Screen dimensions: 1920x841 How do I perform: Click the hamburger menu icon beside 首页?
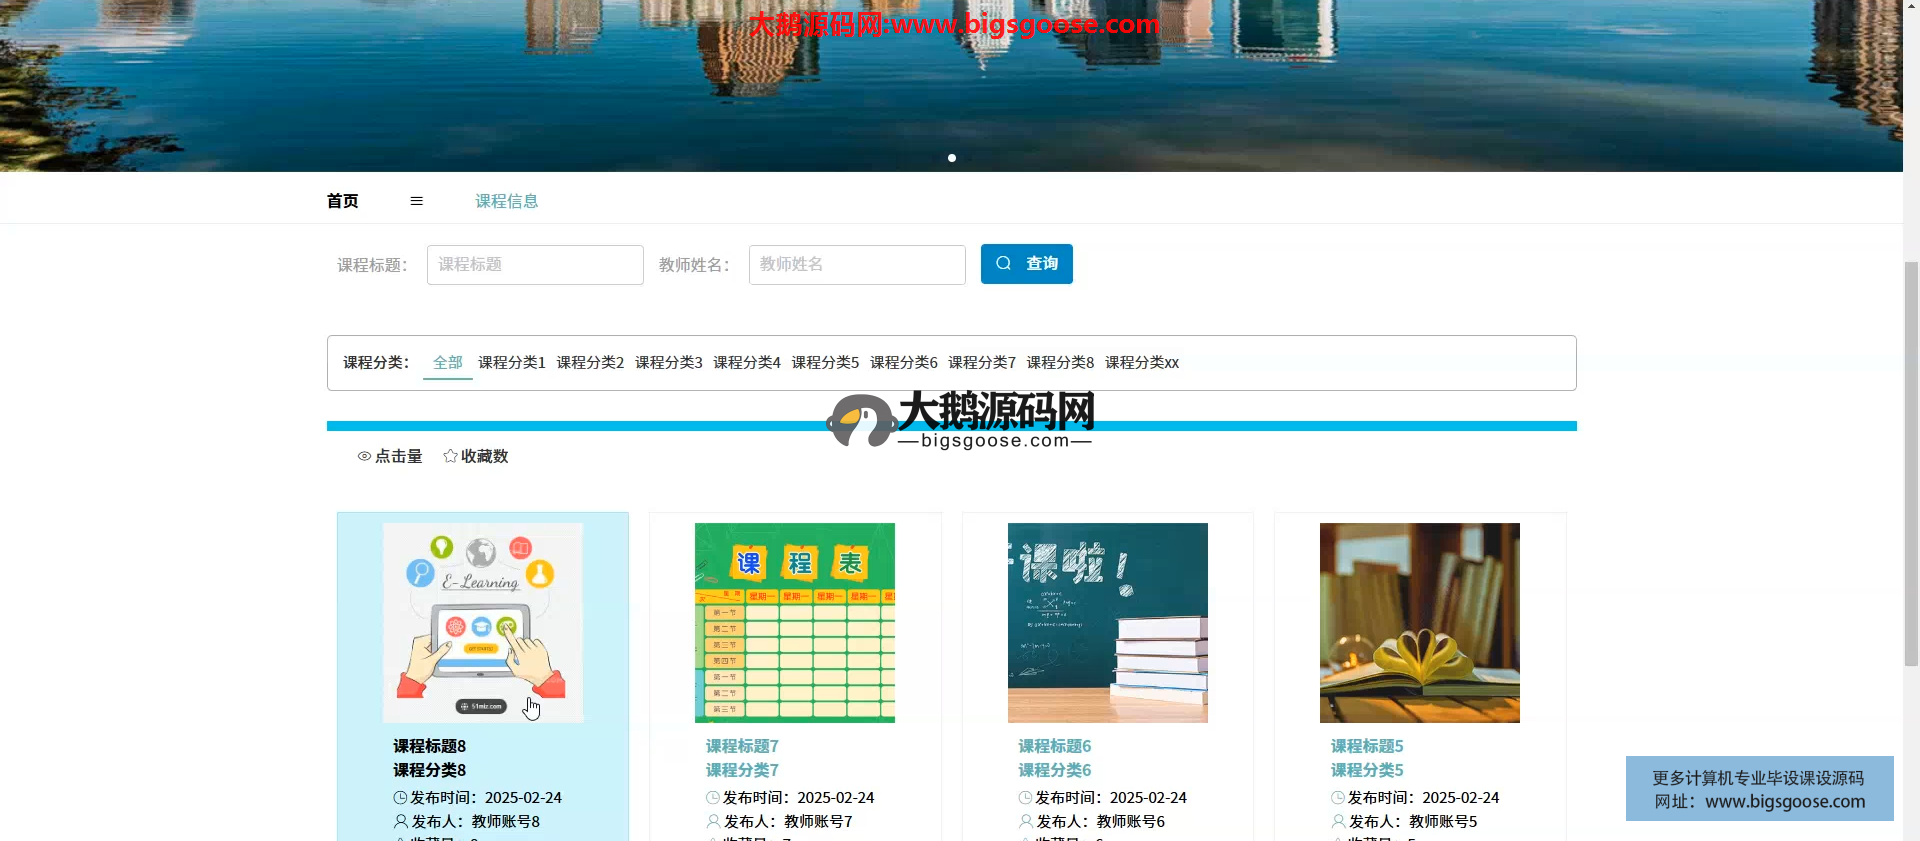(x=417, y=201)
